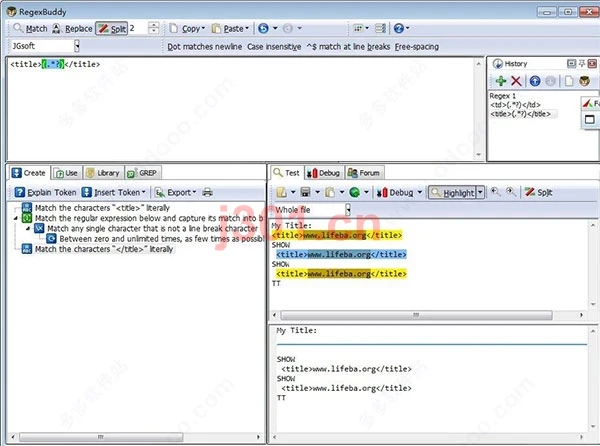The height and width of the screenshot is (446, 600).
Task: Click the save test file floppy icon
Action: click(x=305, y=192)
